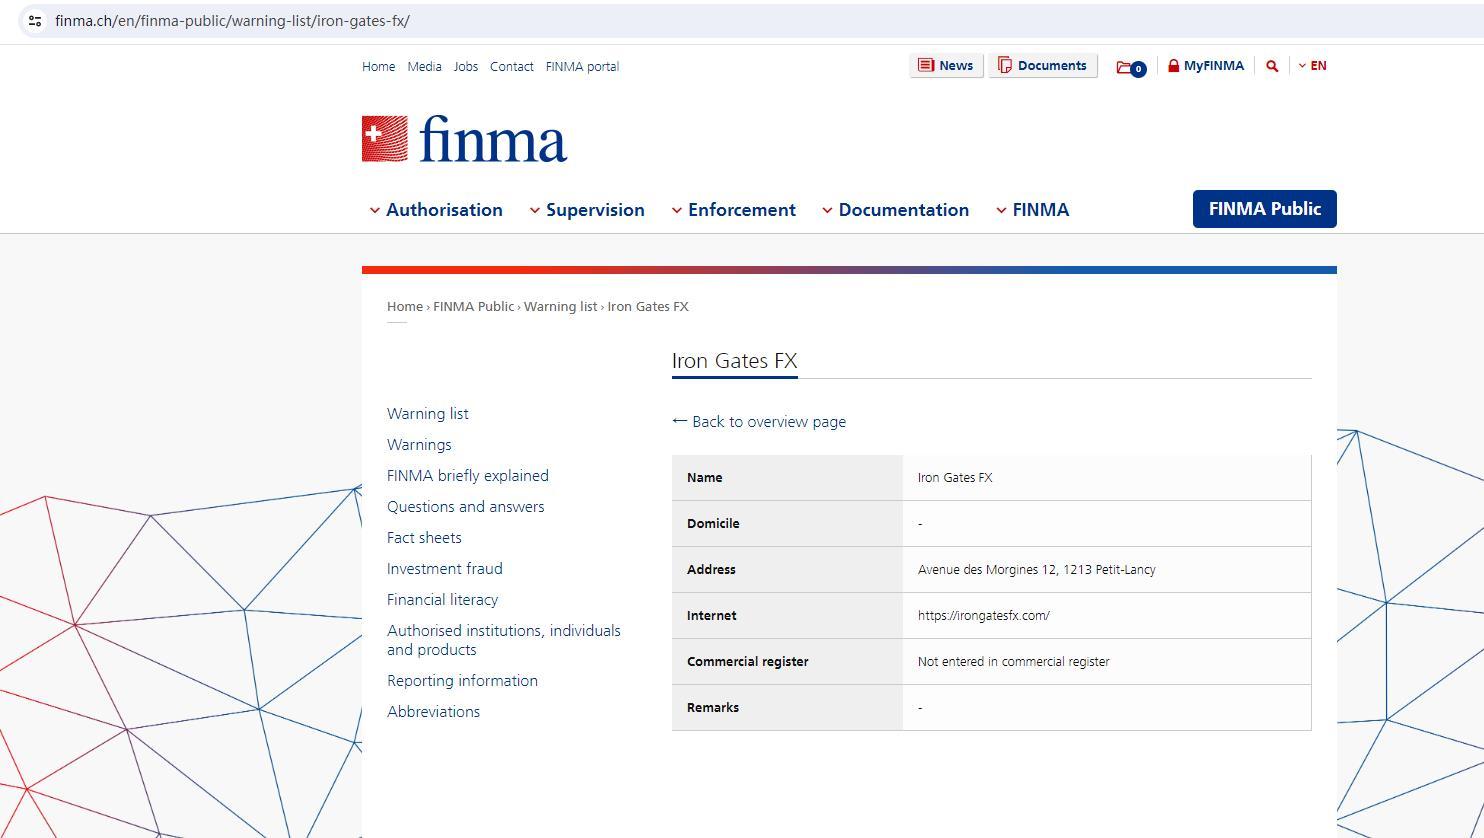
Task: Click Warning list breadcrumb link
Action: (x=560, y=307)
